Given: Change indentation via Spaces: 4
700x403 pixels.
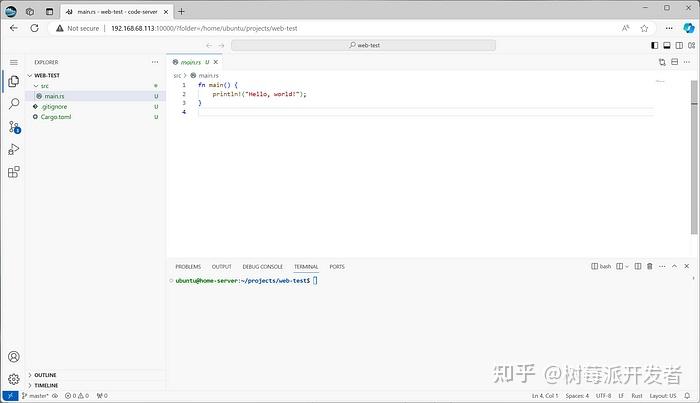Looking at the screenshot, I should pos(577,395).
